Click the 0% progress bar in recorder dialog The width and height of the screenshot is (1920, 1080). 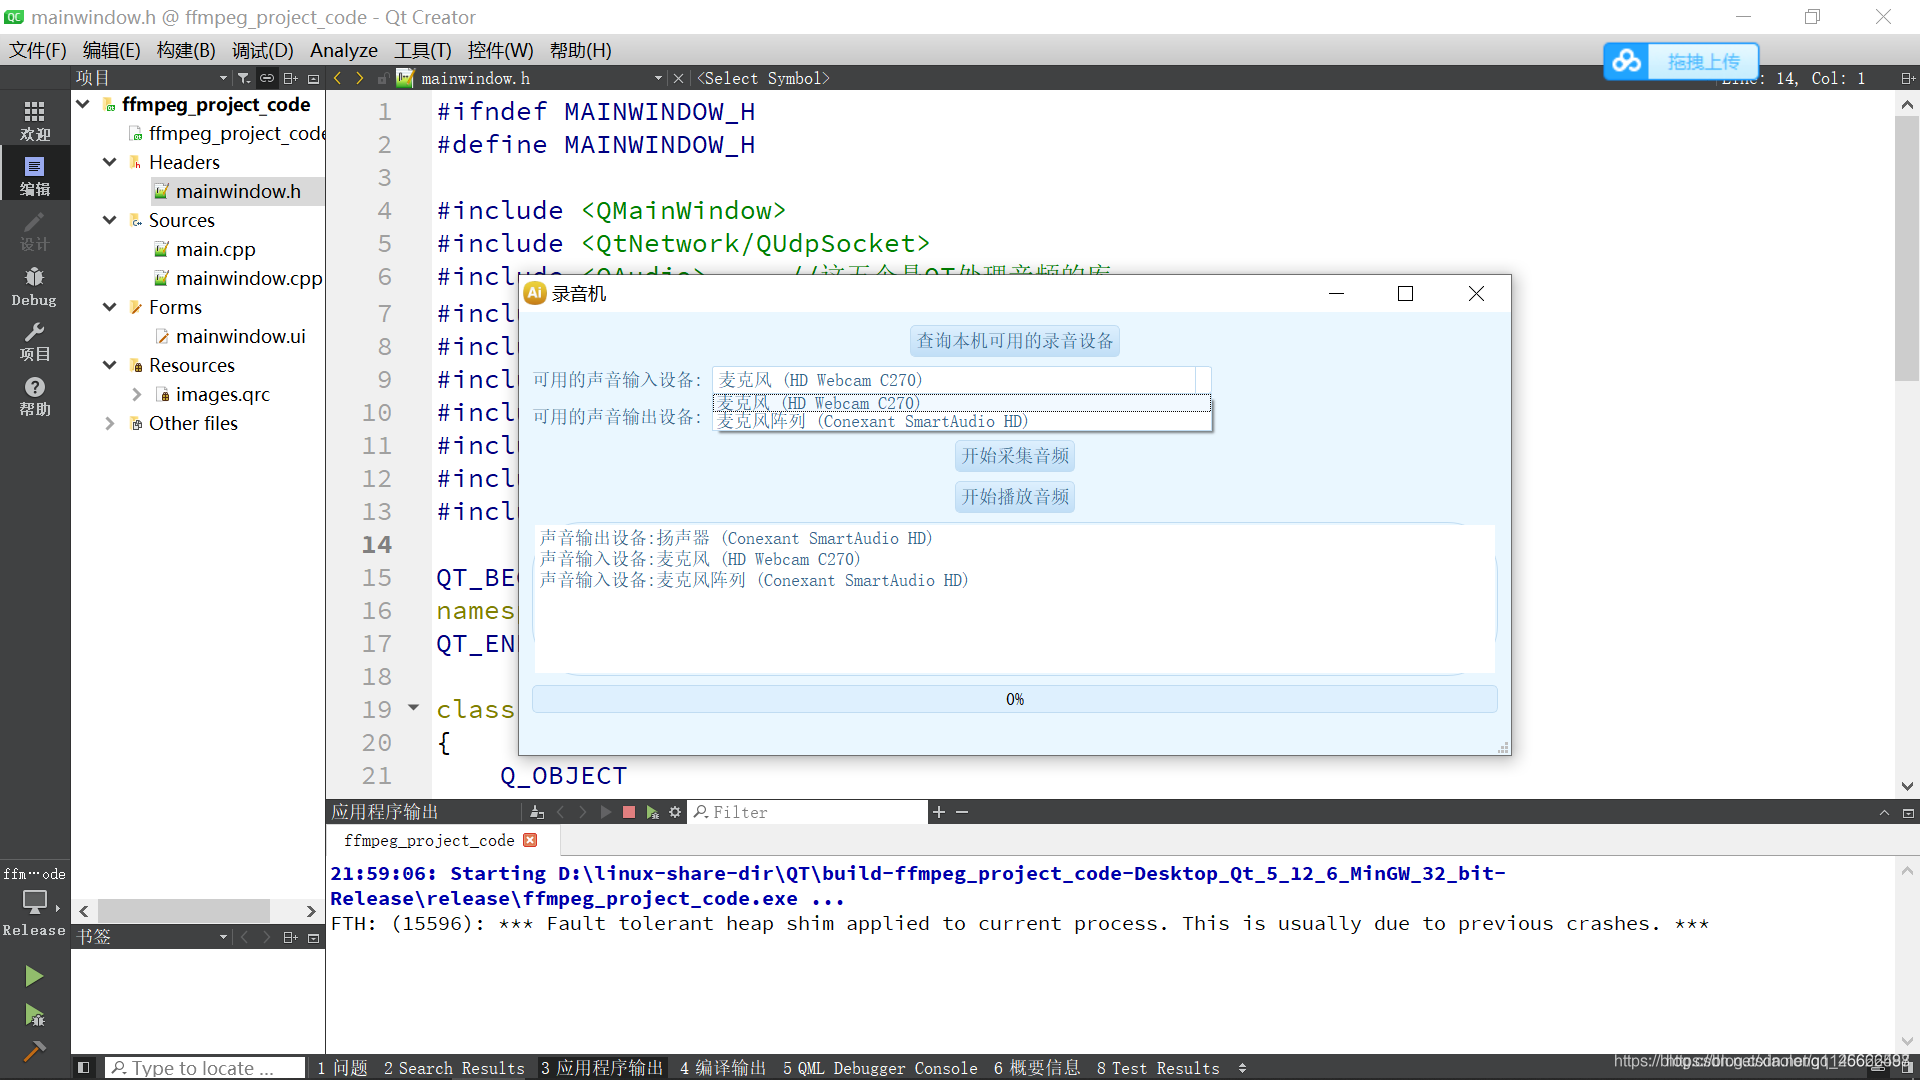coord(1014,698)
